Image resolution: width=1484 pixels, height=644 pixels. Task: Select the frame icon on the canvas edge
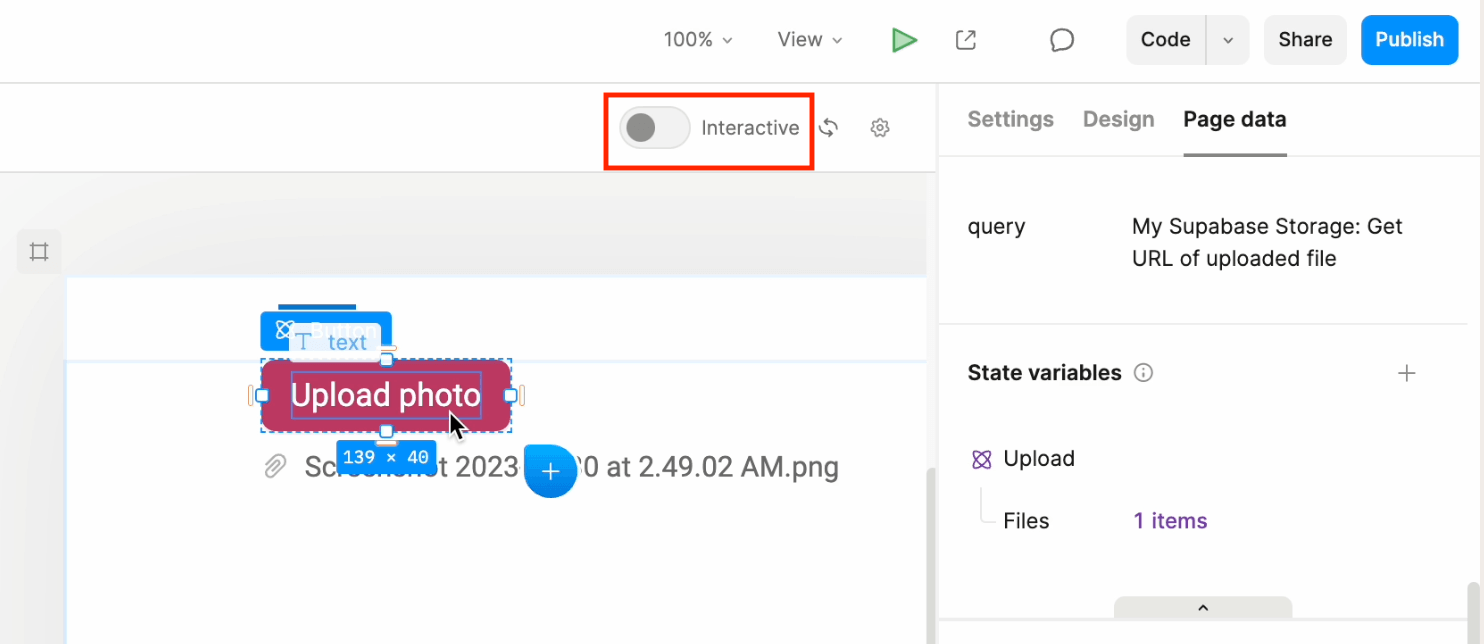point(38,251)
